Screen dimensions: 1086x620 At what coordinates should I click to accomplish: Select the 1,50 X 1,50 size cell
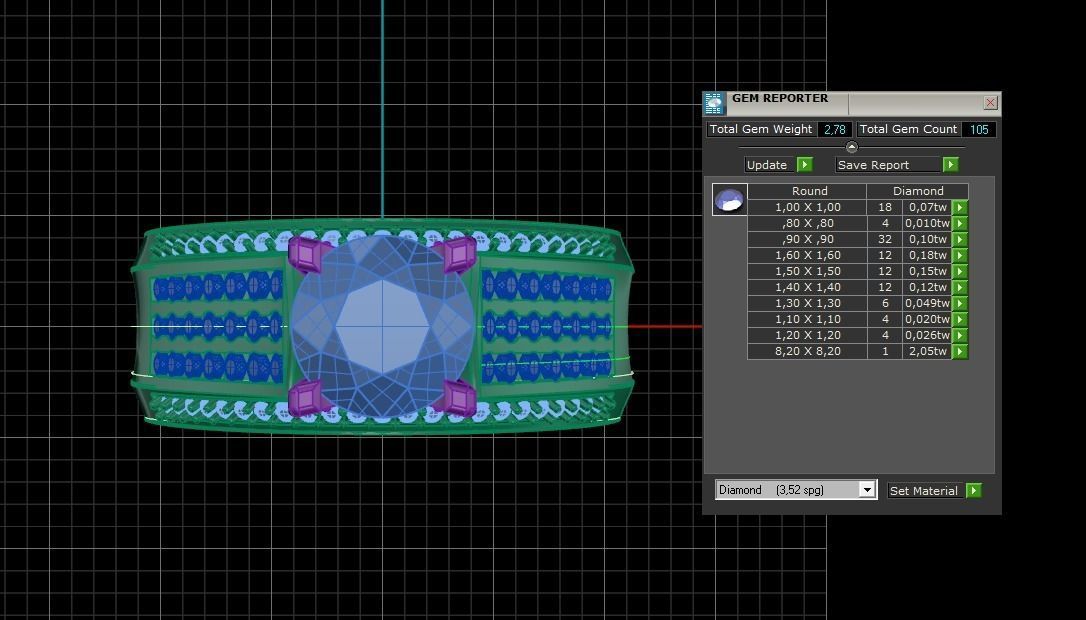(x=808, y=271)
